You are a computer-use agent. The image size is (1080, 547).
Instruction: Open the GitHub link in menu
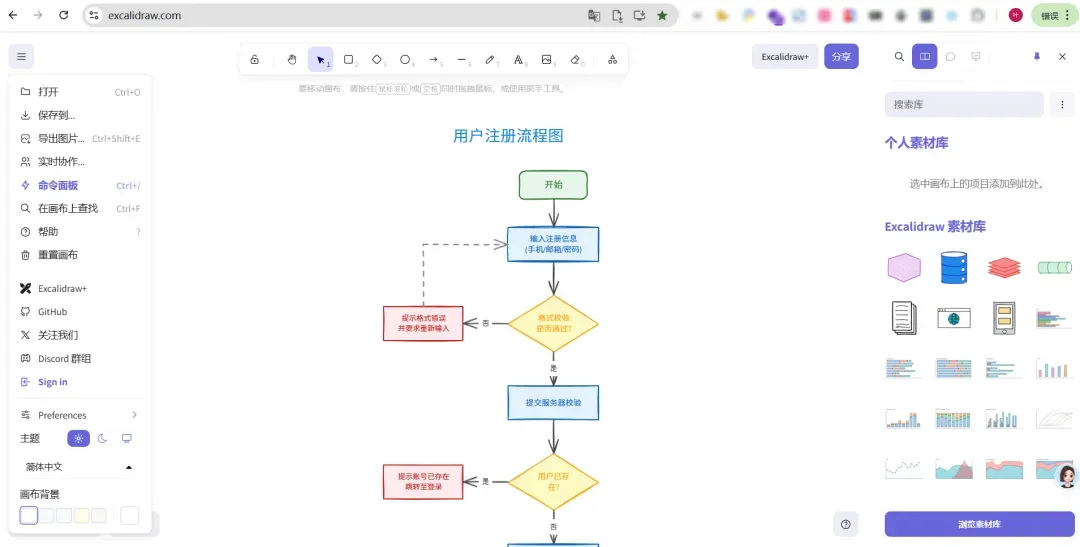80,312
